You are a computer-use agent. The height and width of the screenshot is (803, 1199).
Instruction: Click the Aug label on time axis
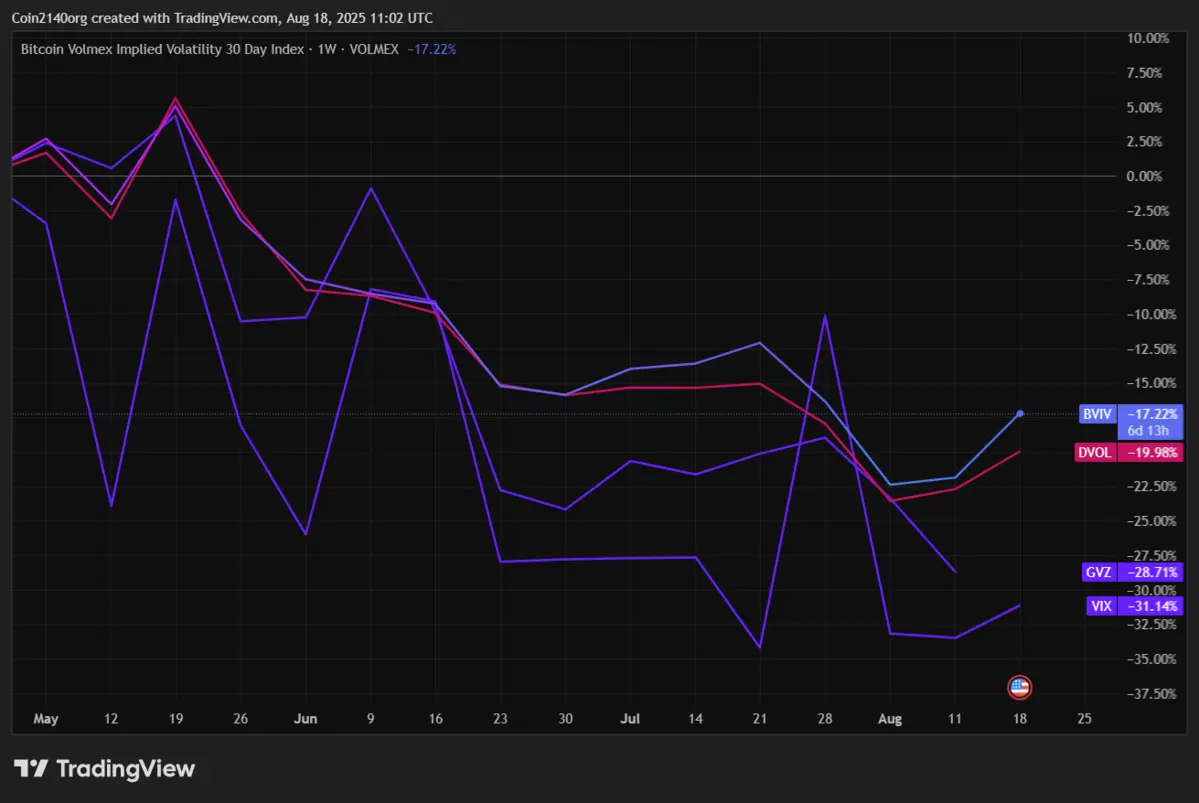889,719
